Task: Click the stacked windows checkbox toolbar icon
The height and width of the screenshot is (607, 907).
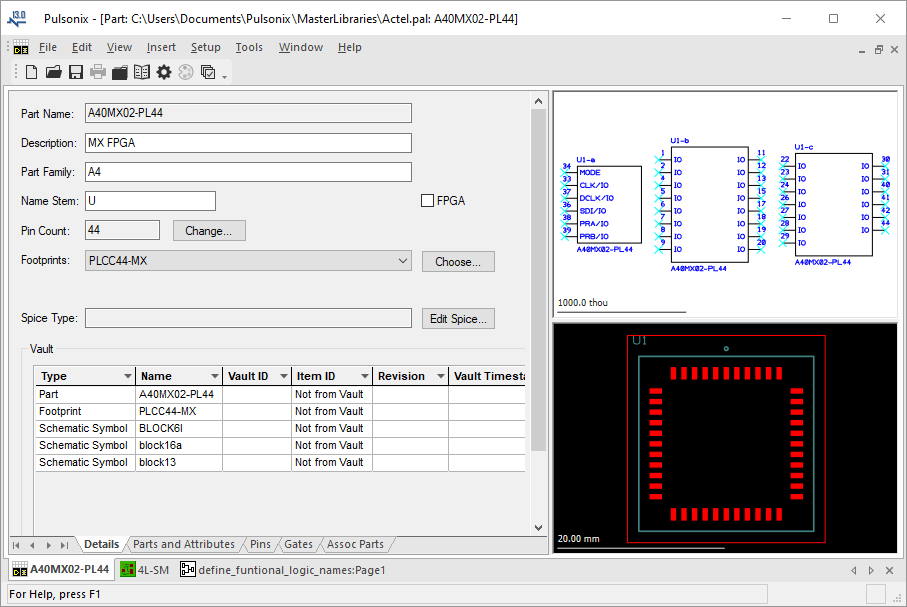Action: coord(208,72)
